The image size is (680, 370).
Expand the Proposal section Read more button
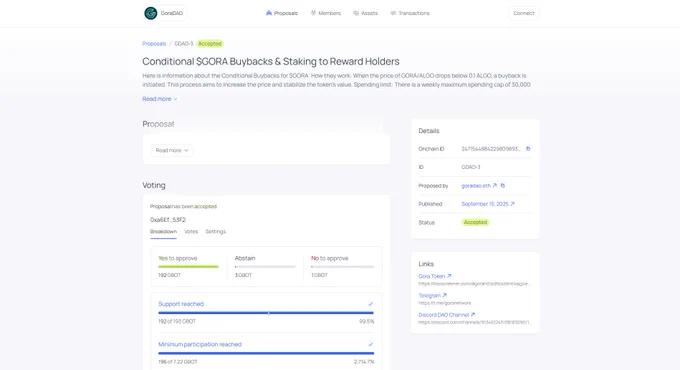pos(172,151)
